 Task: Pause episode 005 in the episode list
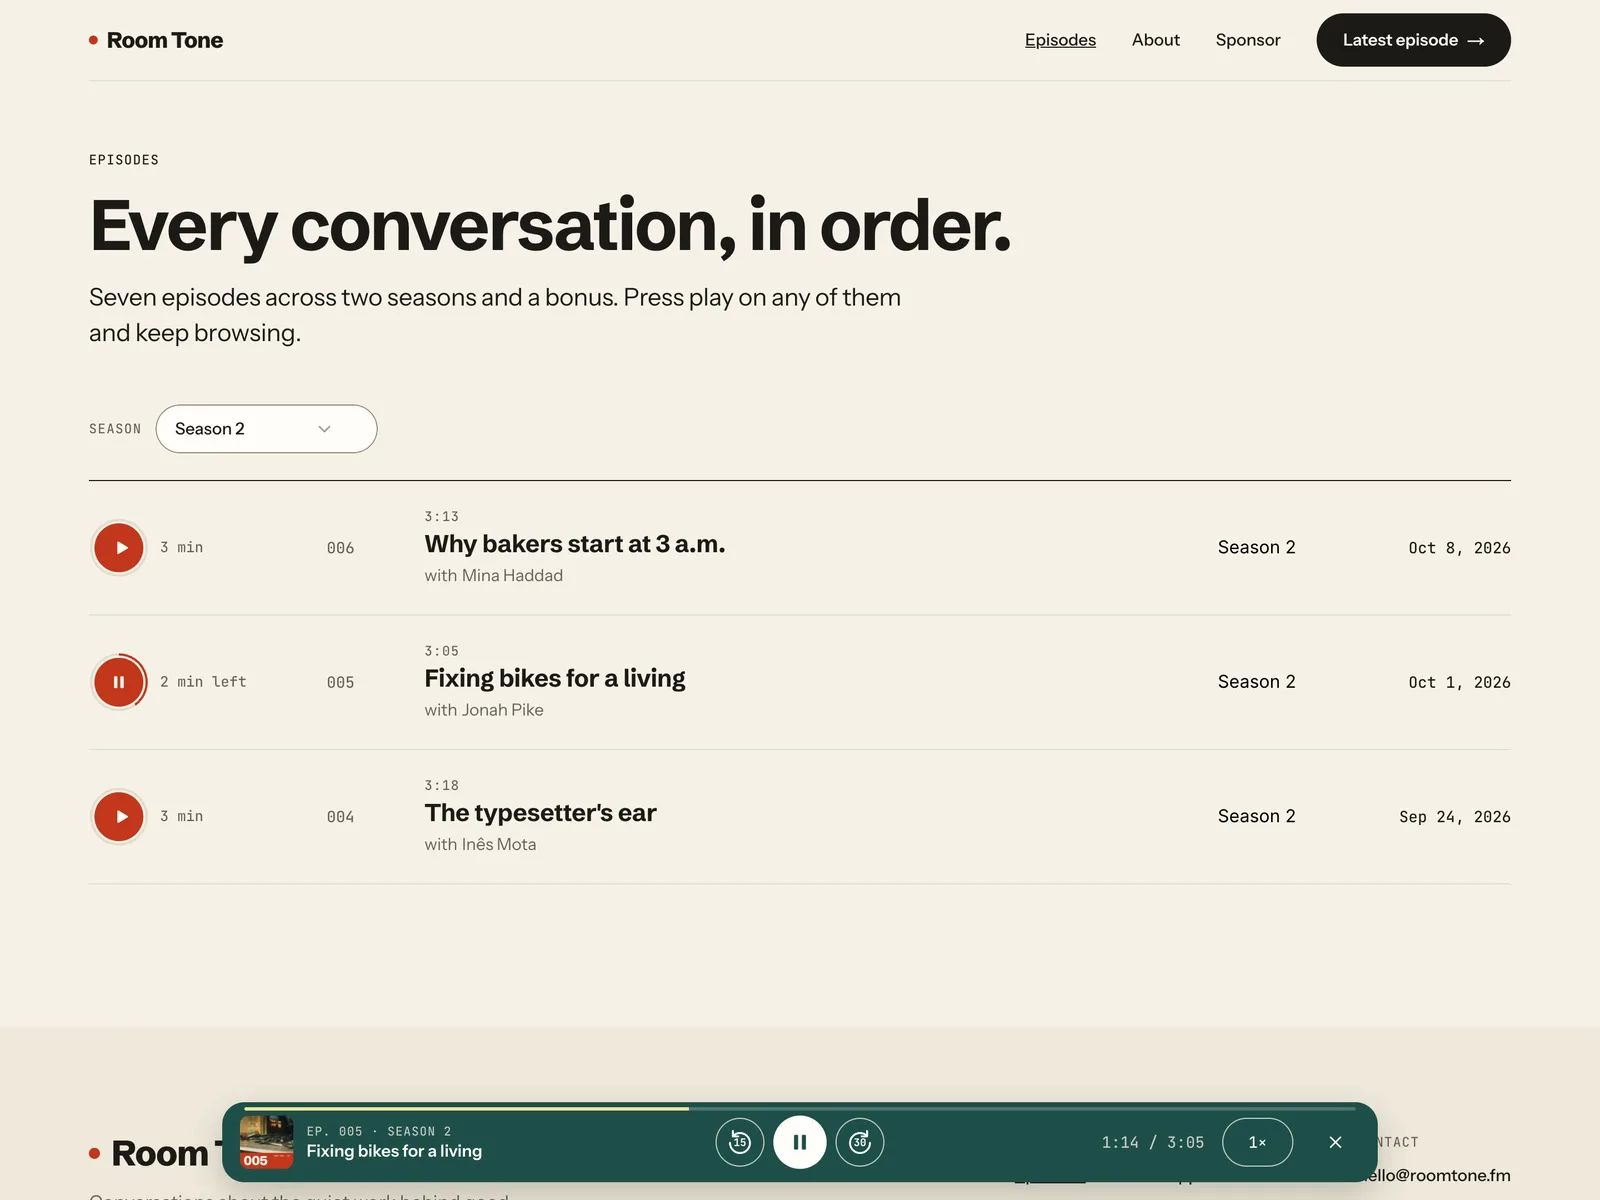click(x=119, y=682)
